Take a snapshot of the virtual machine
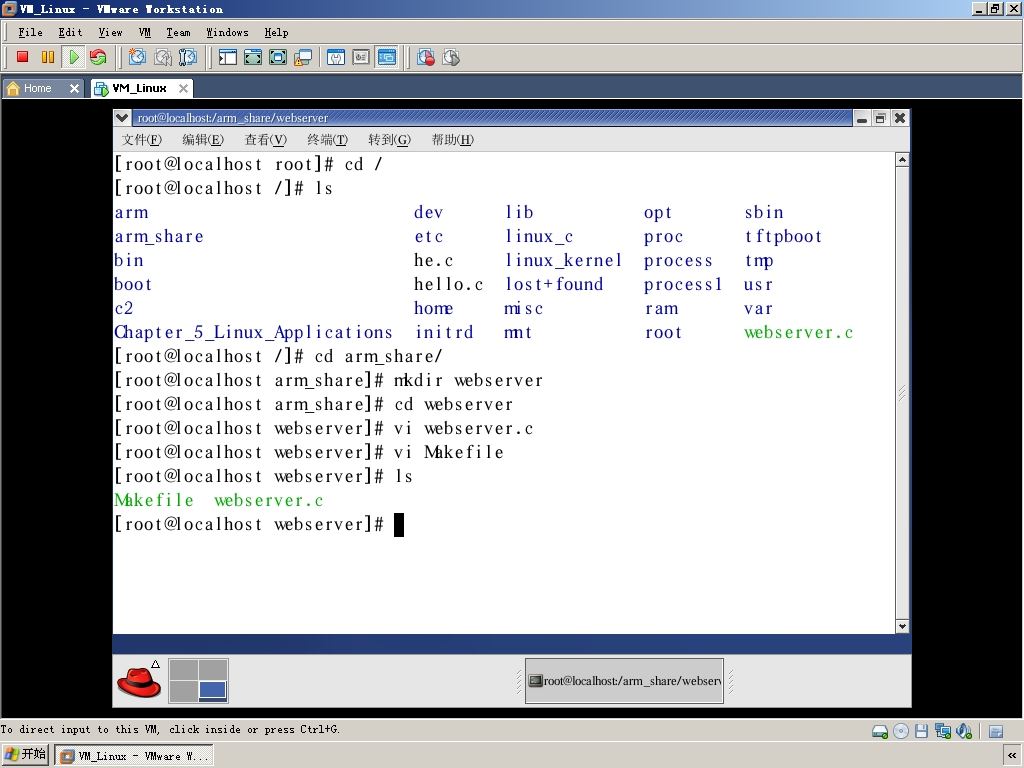This screenshot has width=1024, height=768. point(137,57)
